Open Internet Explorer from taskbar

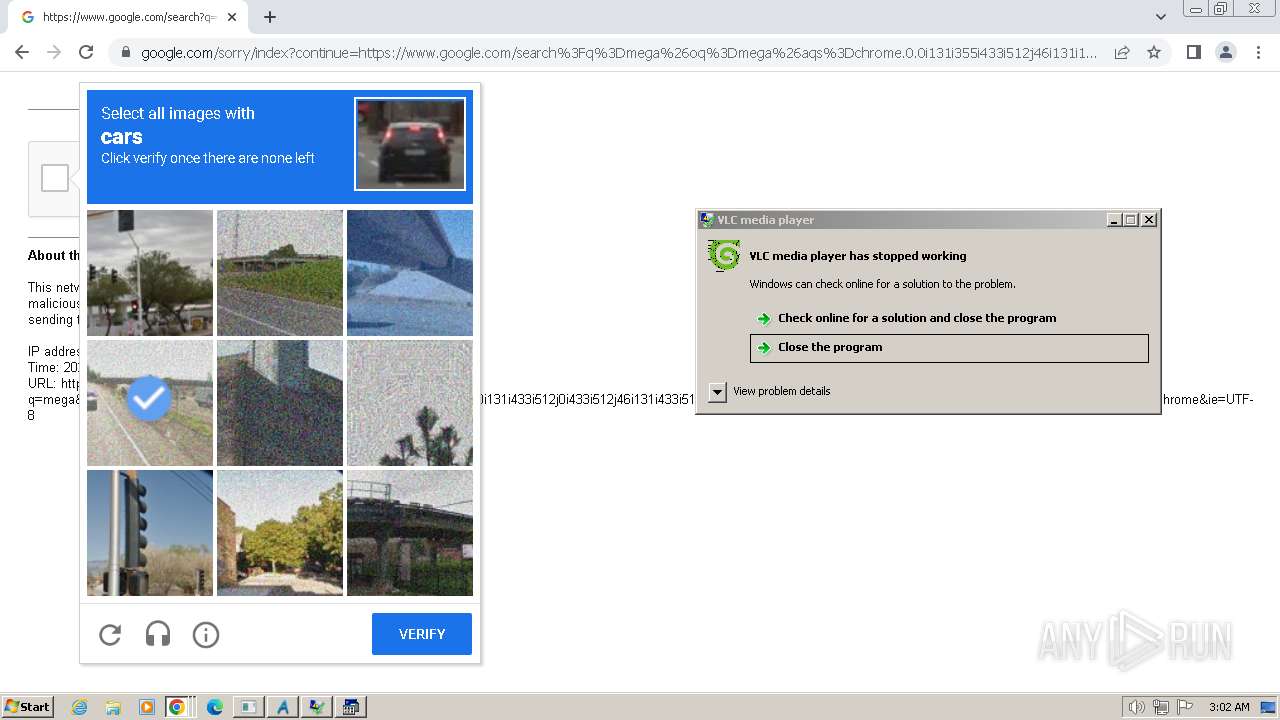(79, 707)
